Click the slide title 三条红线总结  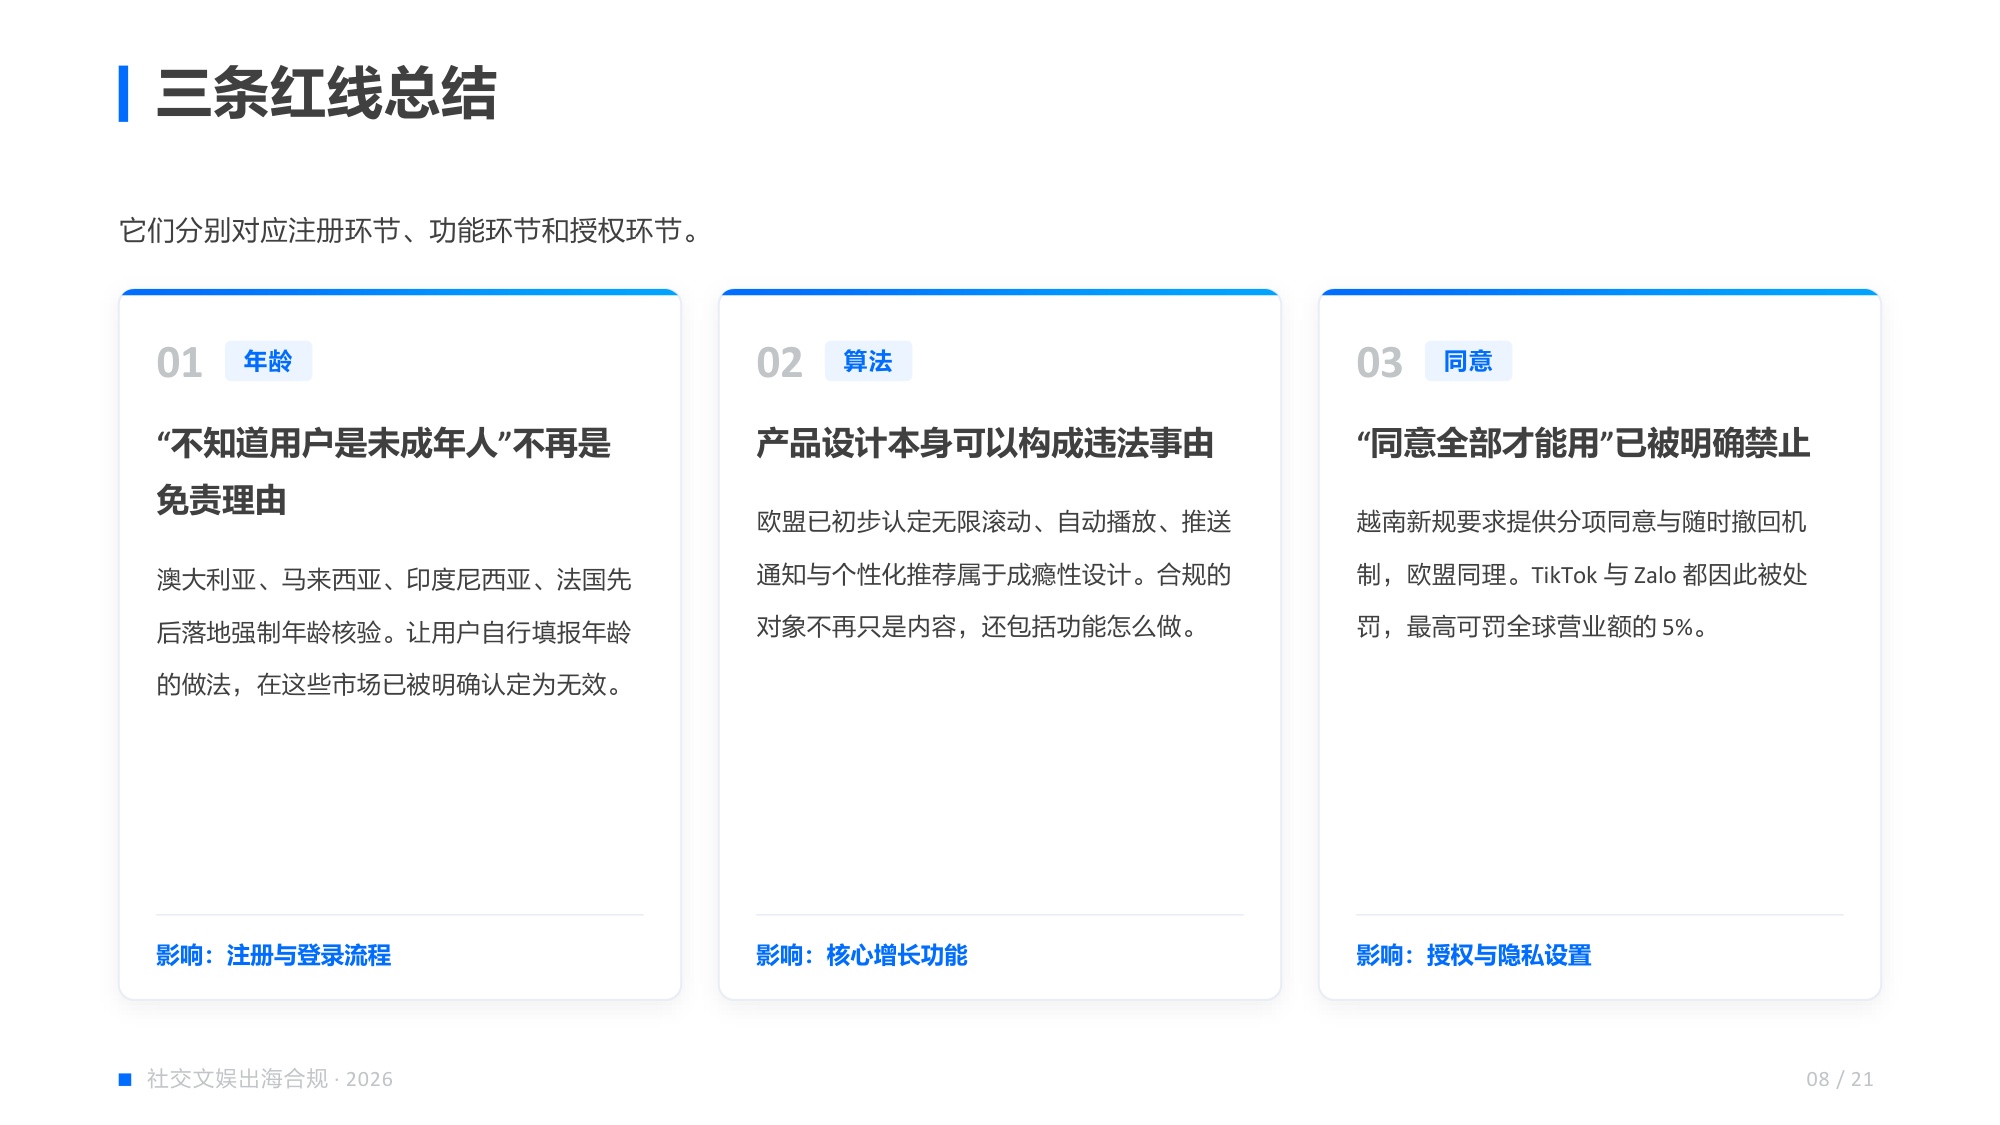coord(326,94)
